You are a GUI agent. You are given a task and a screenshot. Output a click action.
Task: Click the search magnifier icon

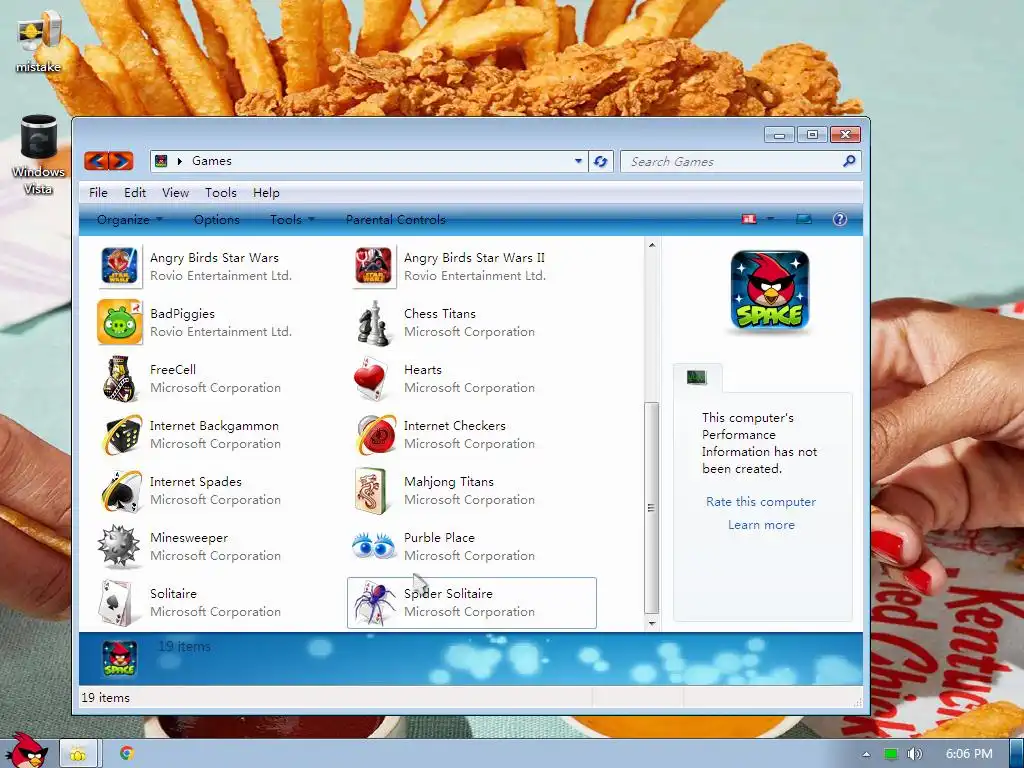(849, 161)
